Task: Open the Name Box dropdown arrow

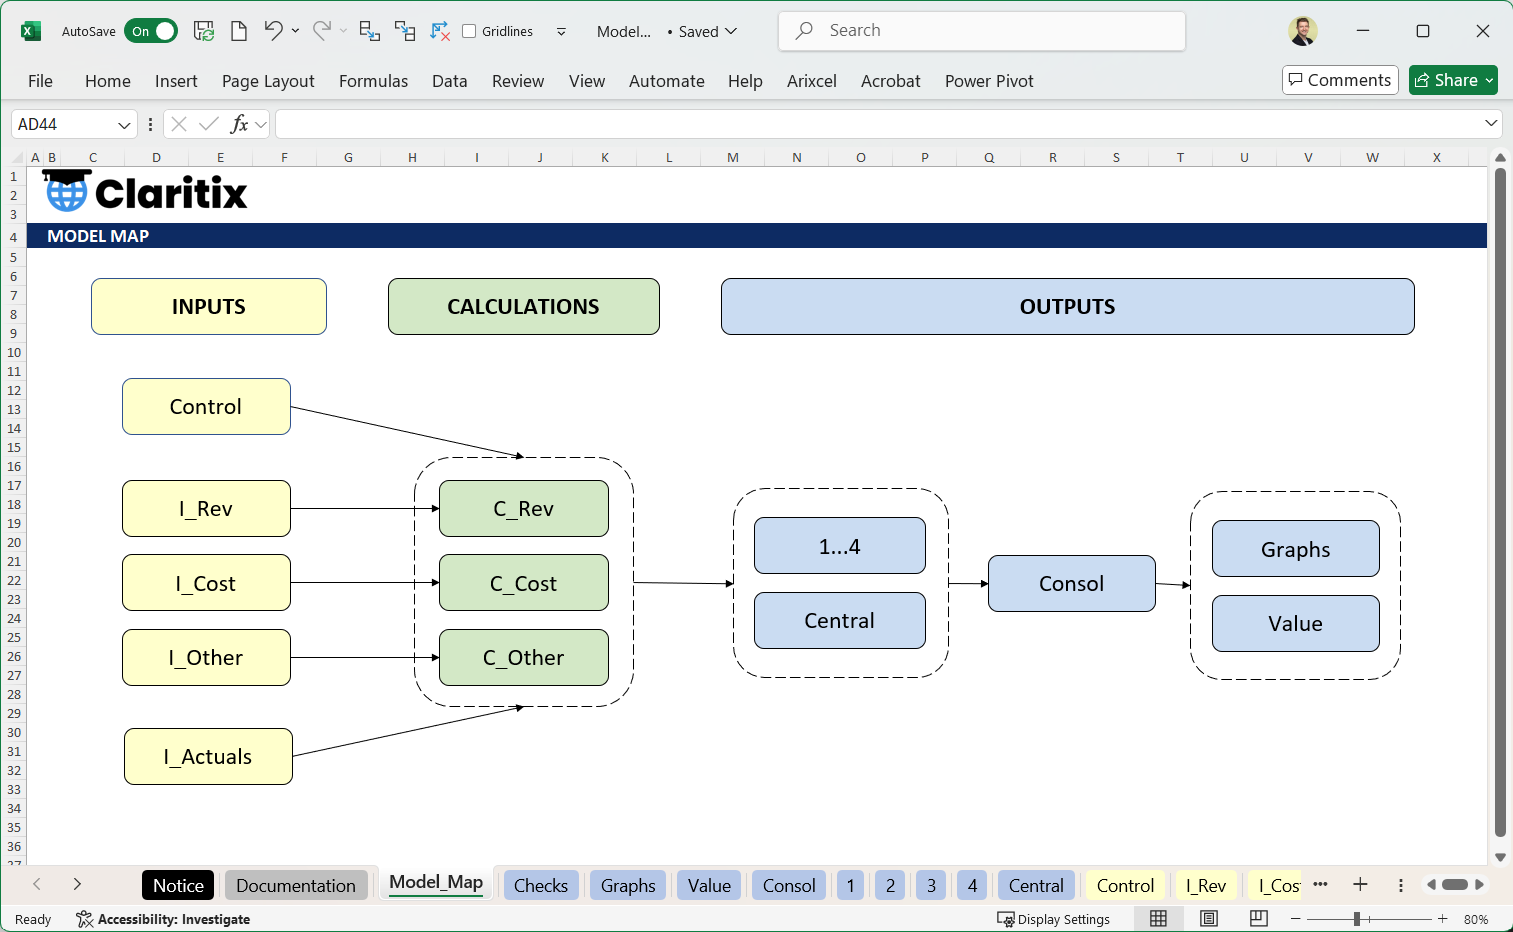Action: tap(124, 125)
